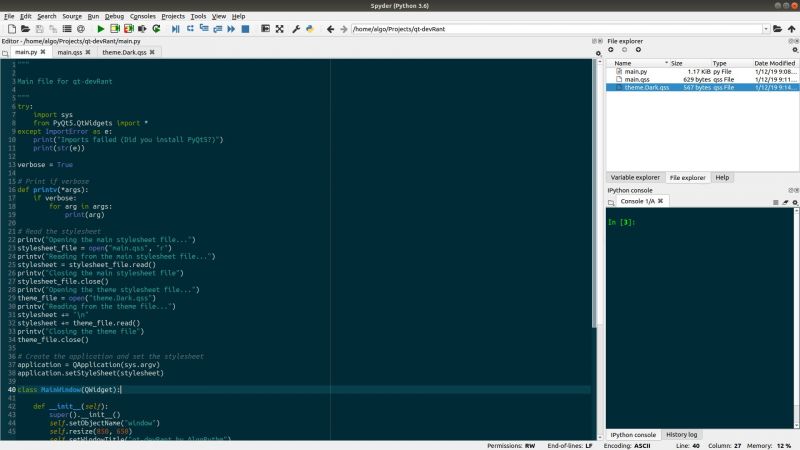Click the debugger Step icon
The width and height of the screenshot is (800, 450).
coord(190,29)
